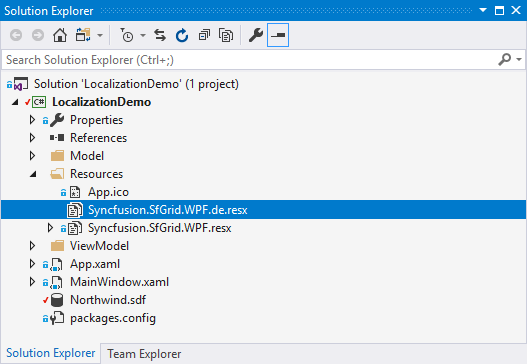This screenshot has width=527, height=364.
Task: Select Solution 'LocalizationDemo' node
Action: (x=136, y=84)
